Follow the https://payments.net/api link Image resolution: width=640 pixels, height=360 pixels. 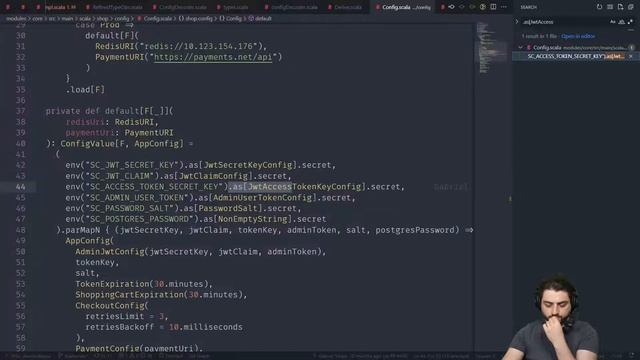(x=213, y=57)
